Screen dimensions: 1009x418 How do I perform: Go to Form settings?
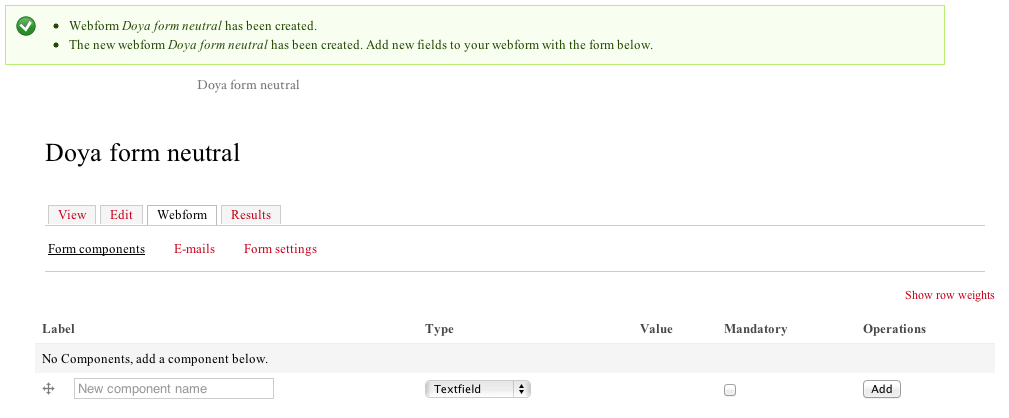click(280, 249)
